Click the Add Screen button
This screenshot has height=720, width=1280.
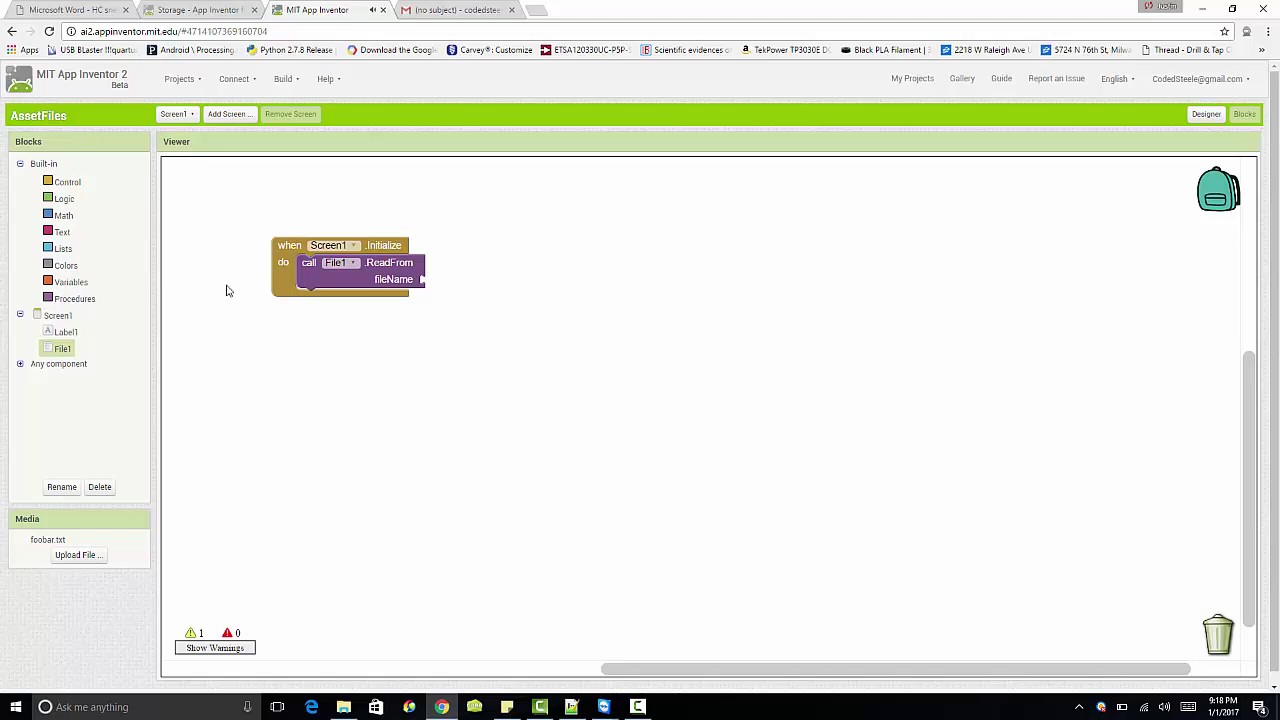(230, 114)
